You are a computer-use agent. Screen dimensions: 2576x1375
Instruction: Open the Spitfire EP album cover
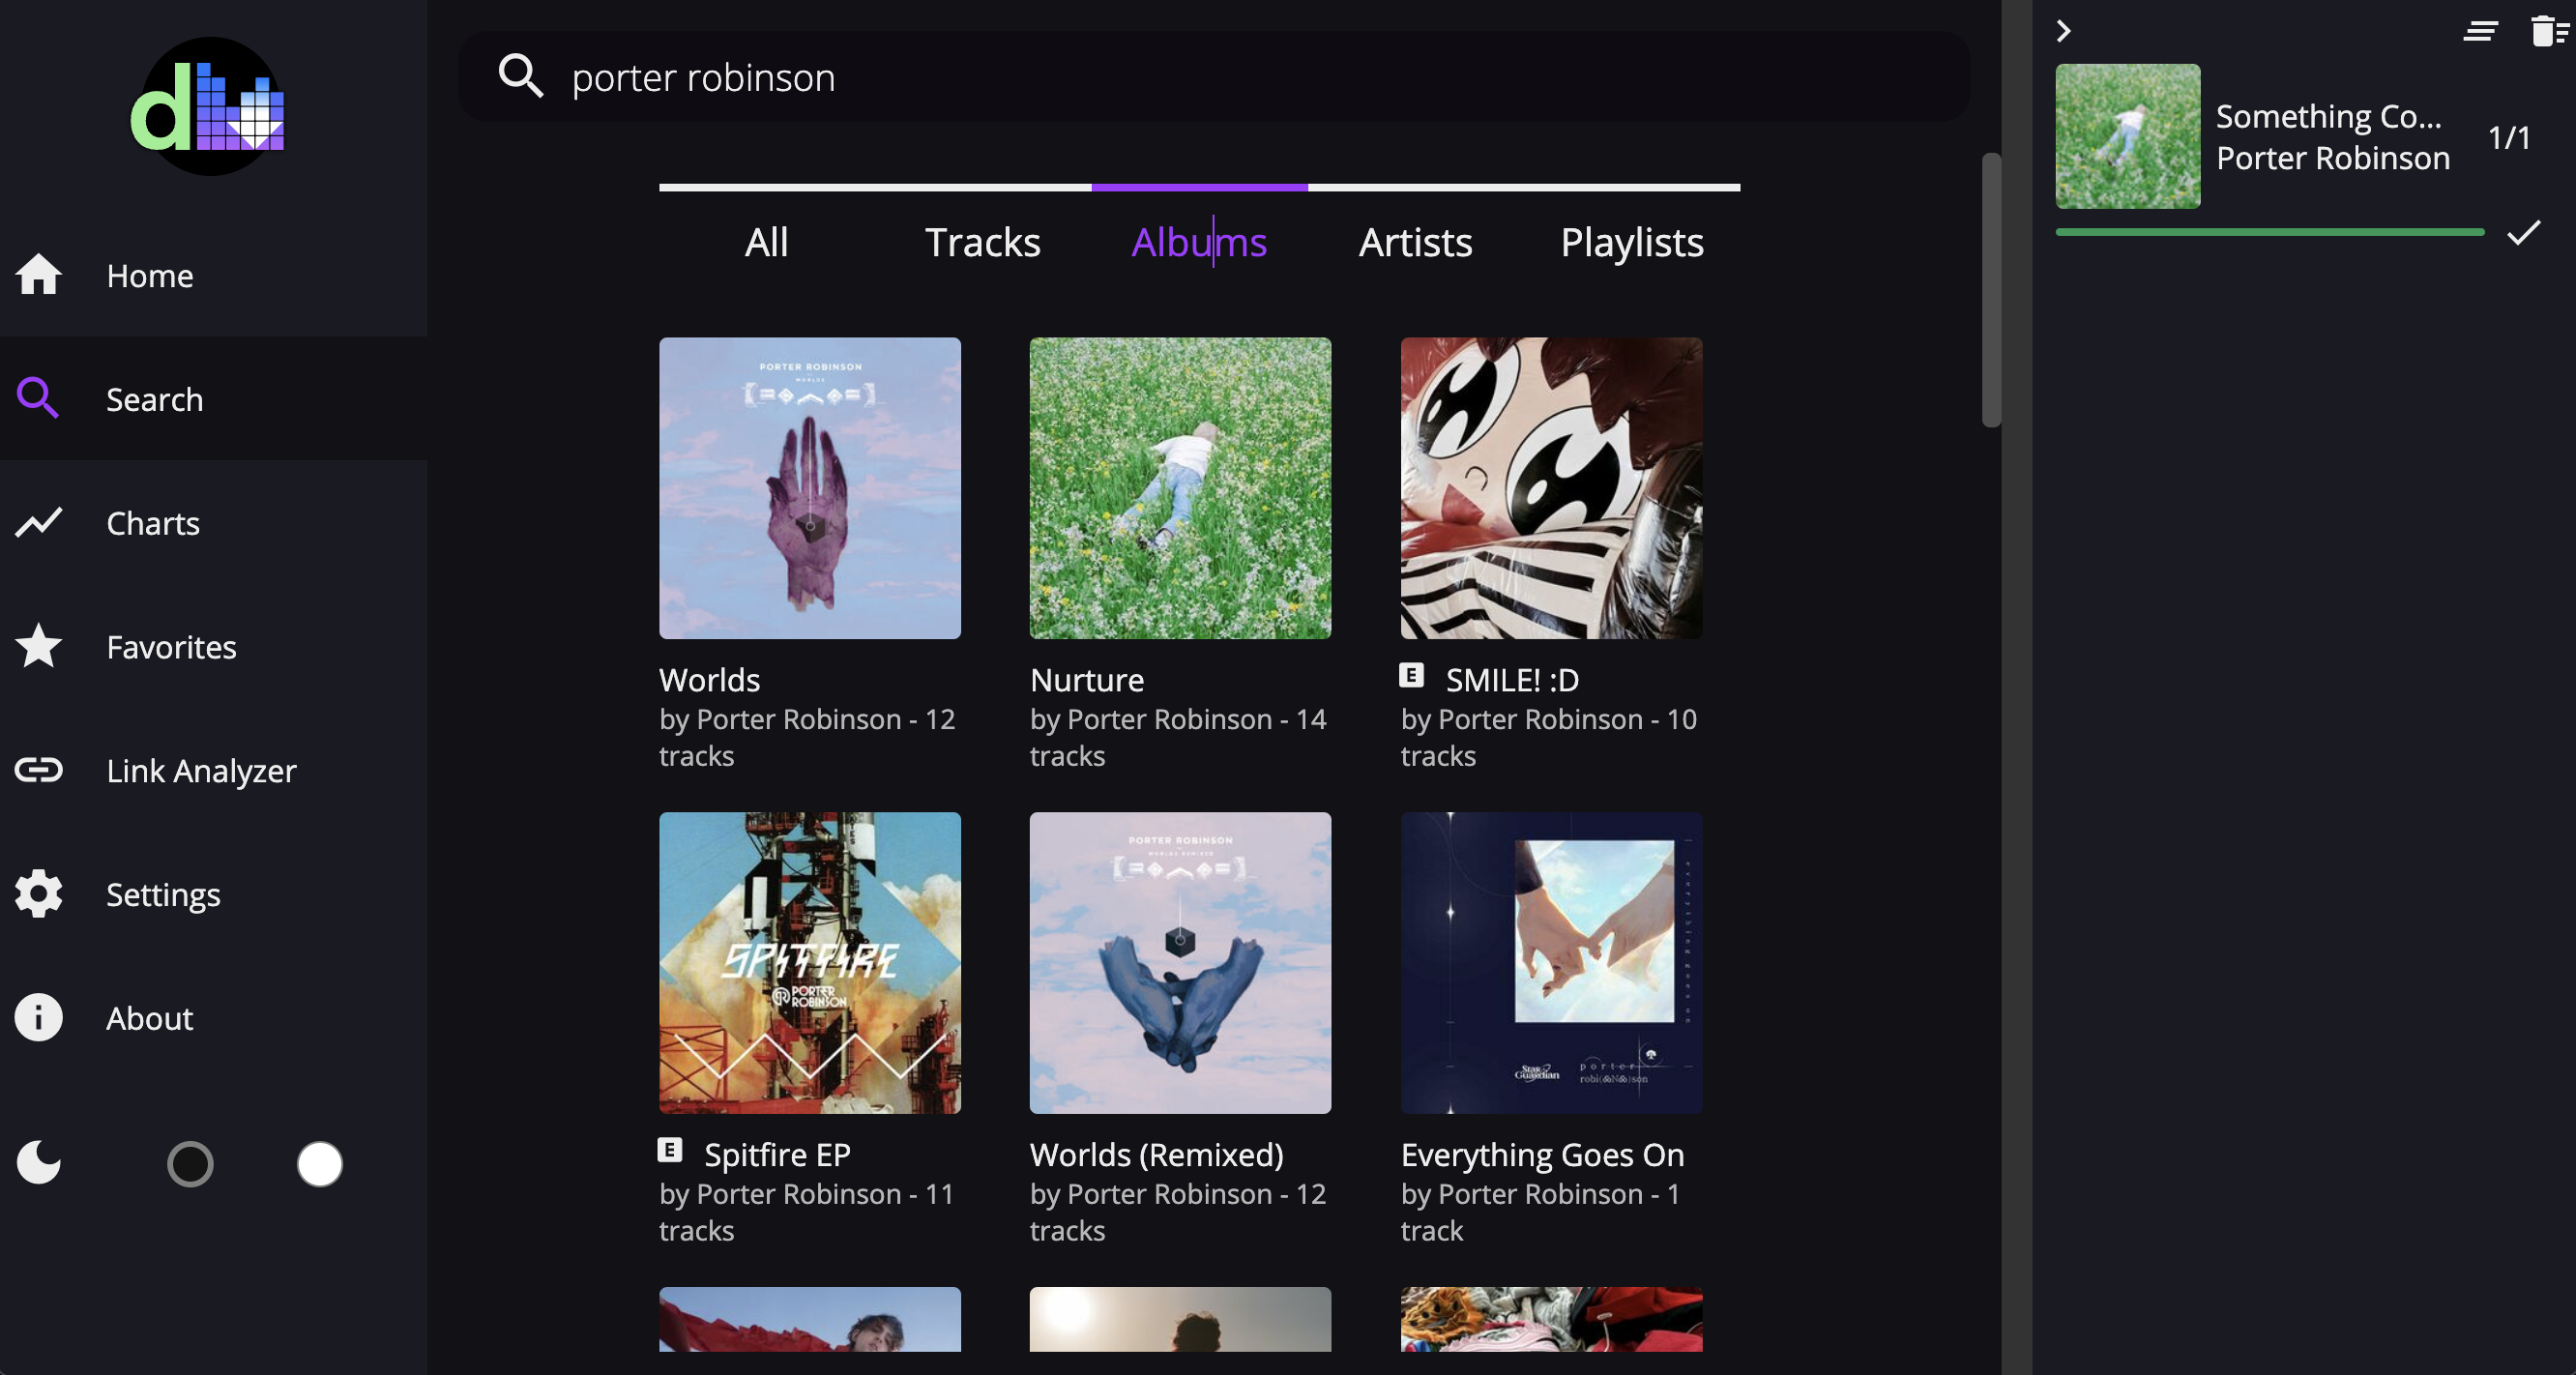point(810,962)
